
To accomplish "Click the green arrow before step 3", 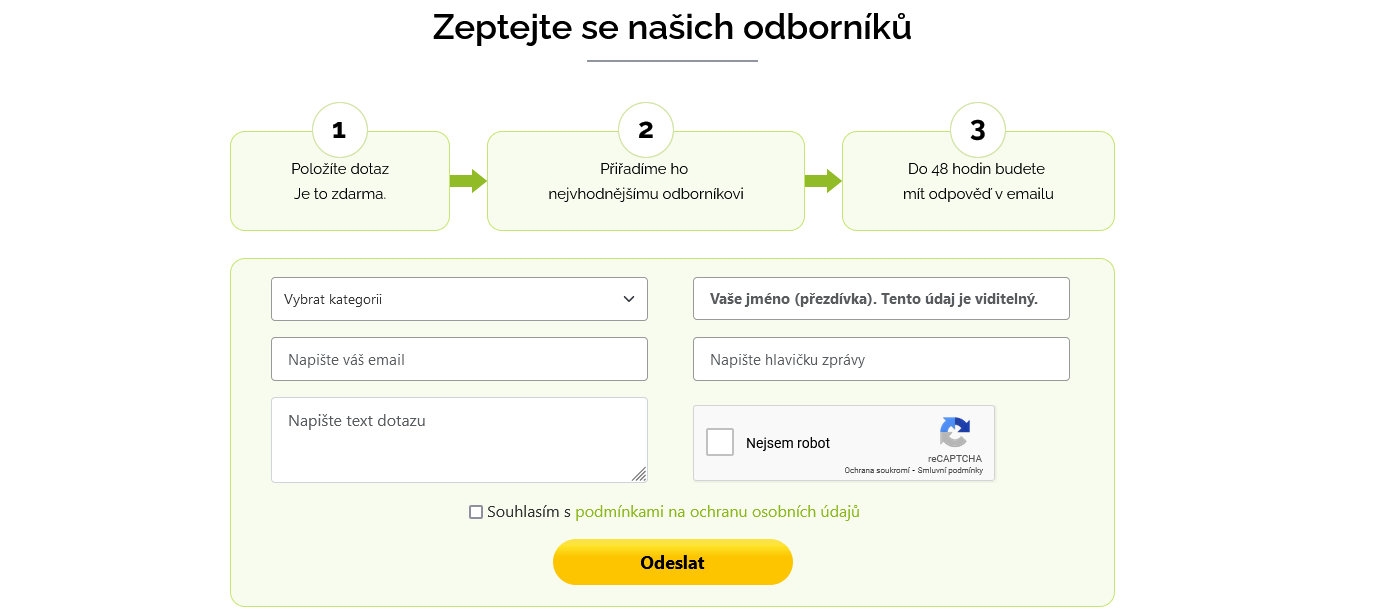I will [x=823, y=181].
